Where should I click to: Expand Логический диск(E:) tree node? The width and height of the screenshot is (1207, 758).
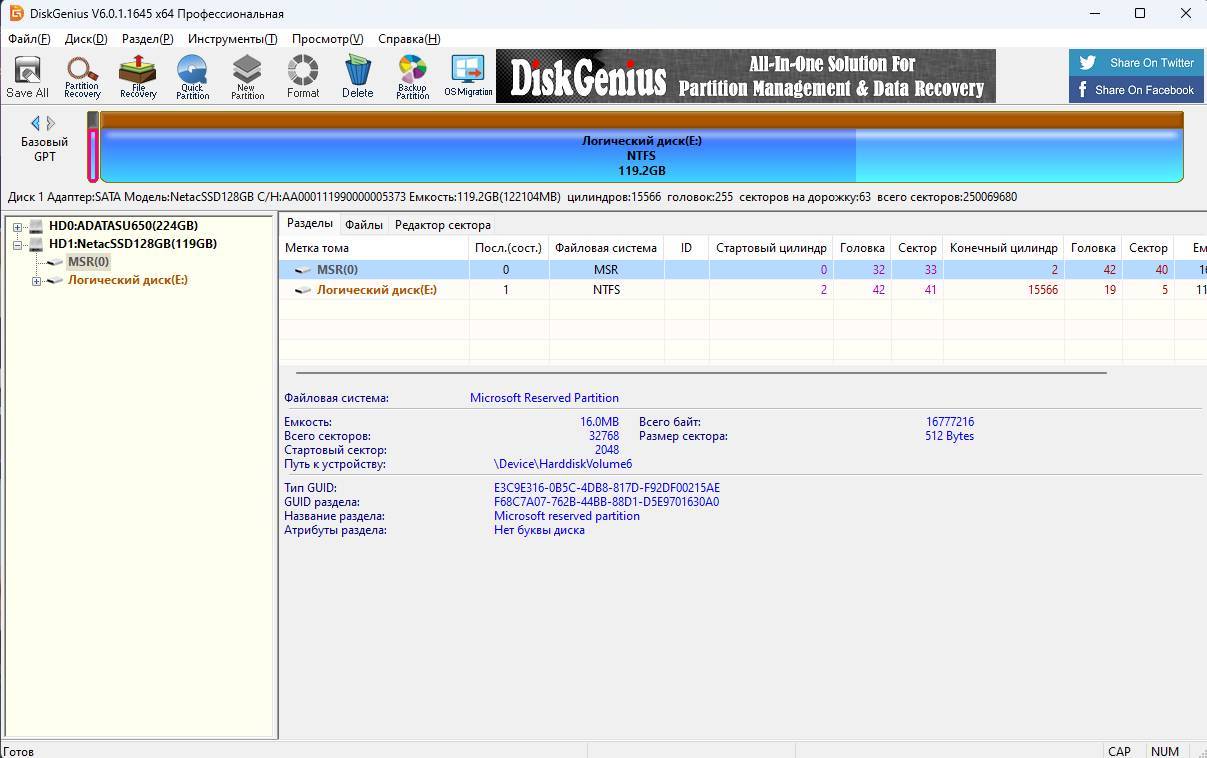click(x=36, y=281)
